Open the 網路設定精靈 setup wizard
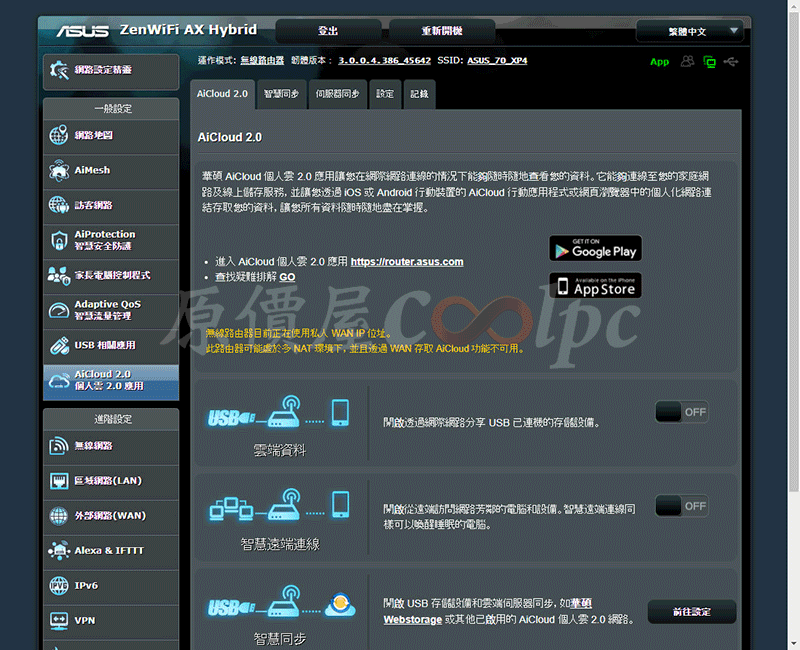Viewport: 800px width, 650px height. [111, 70]
